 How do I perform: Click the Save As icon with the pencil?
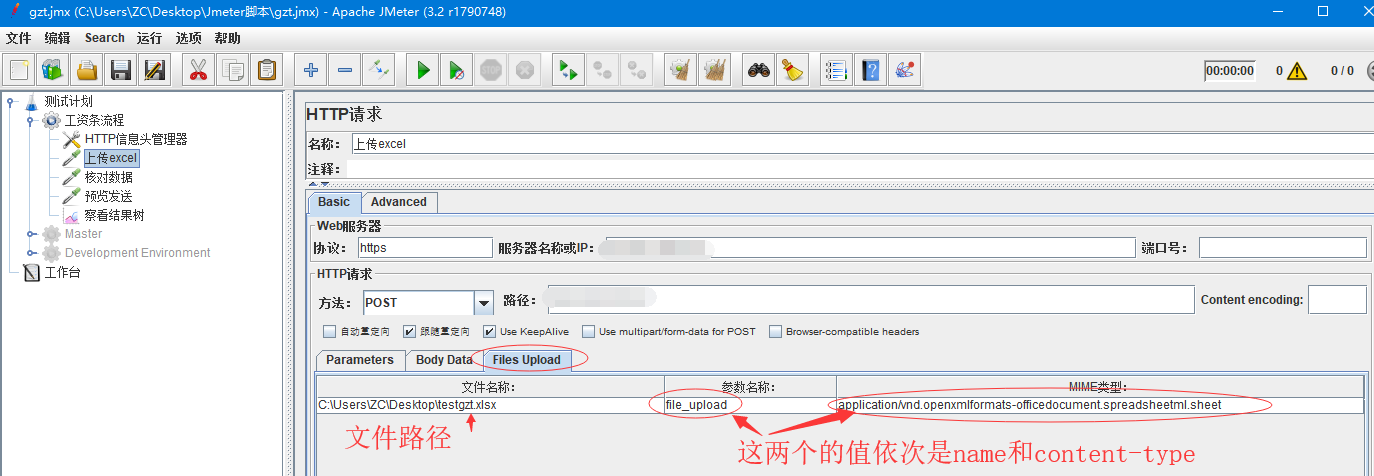click(x=155, y=70)
